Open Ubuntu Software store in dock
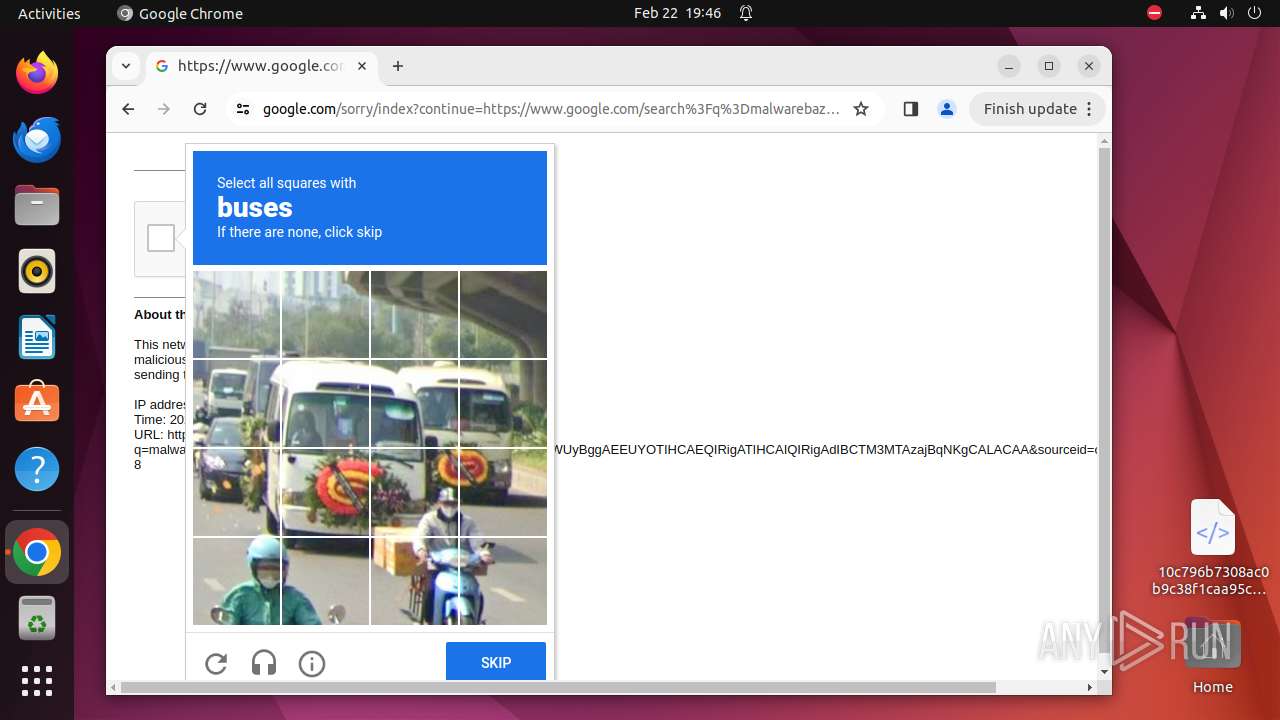The image size is (1280, 720). point(37,403)
